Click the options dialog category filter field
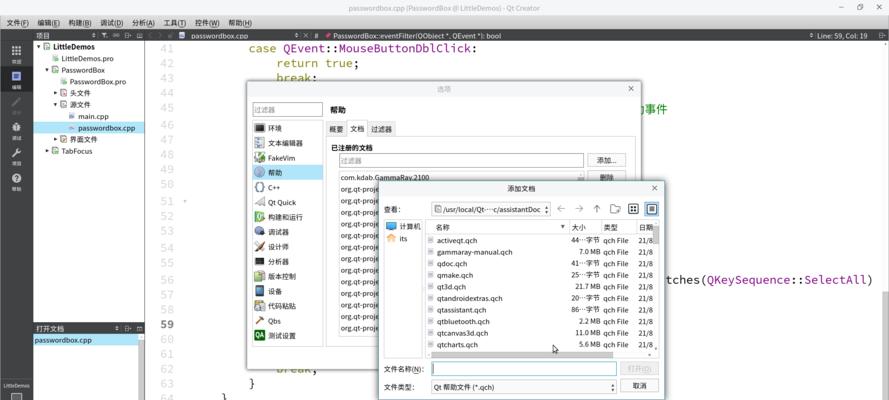The width and height of the screenshot is (889, 400). click(x=287, y=110)
